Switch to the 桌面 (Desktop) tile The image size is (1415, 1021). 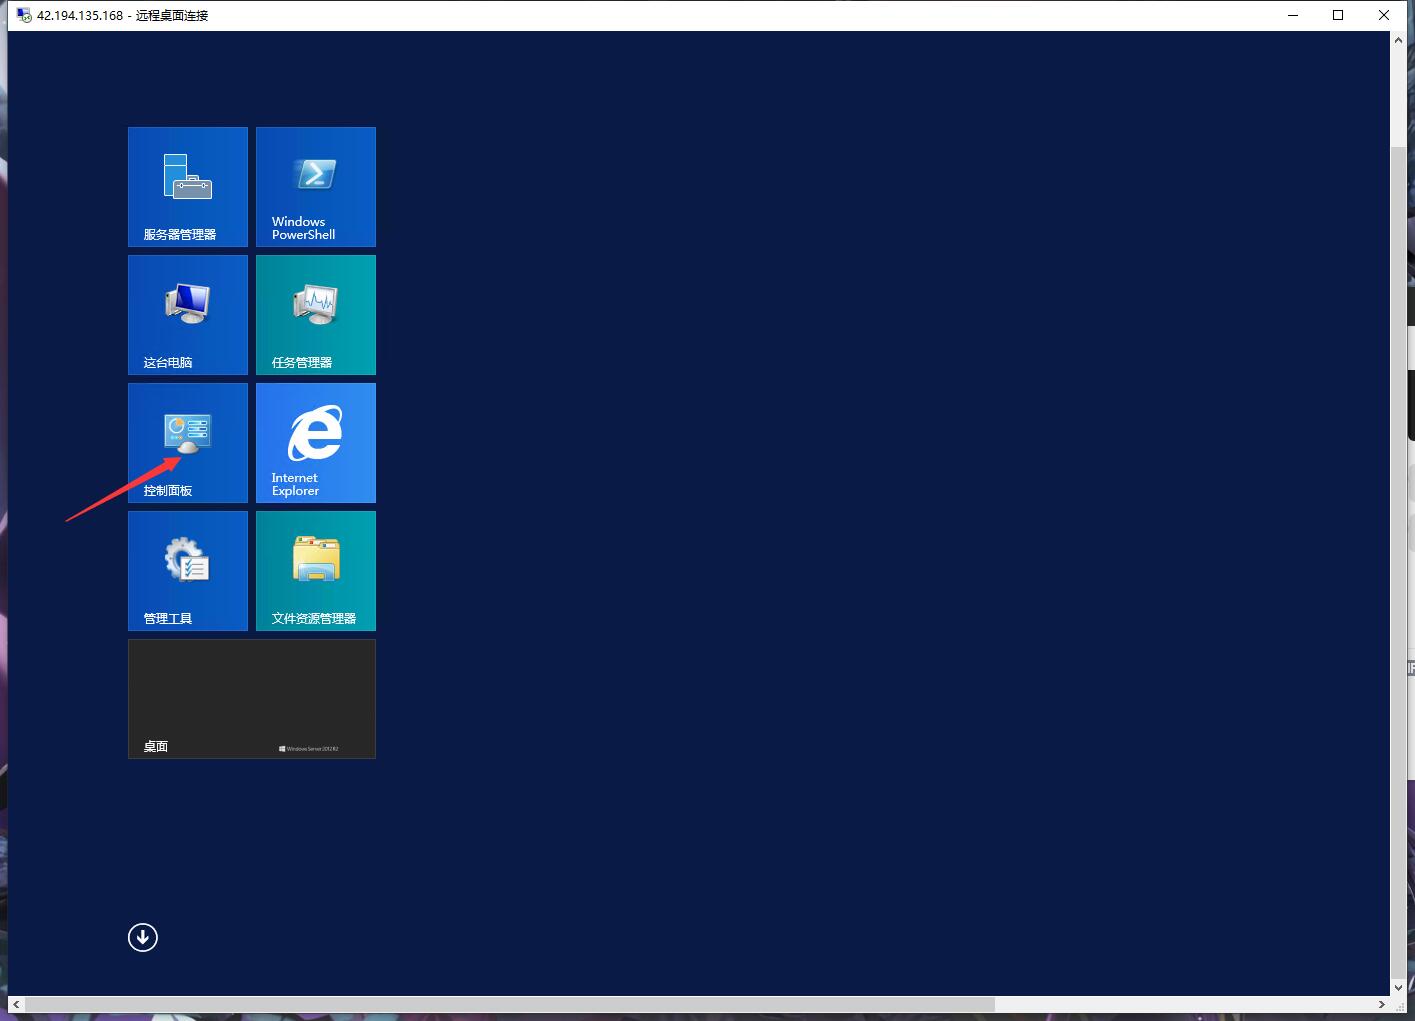click(251, 699)
